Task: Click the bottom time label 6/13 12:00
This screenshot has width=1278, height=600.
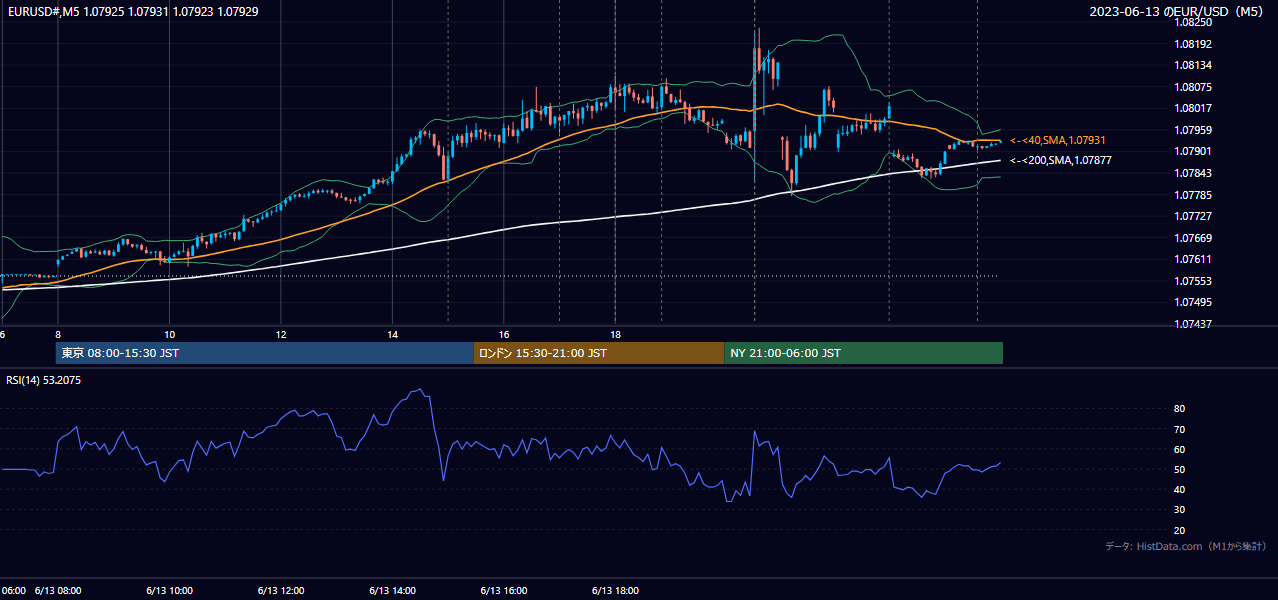Action: [x=281, y=590]
